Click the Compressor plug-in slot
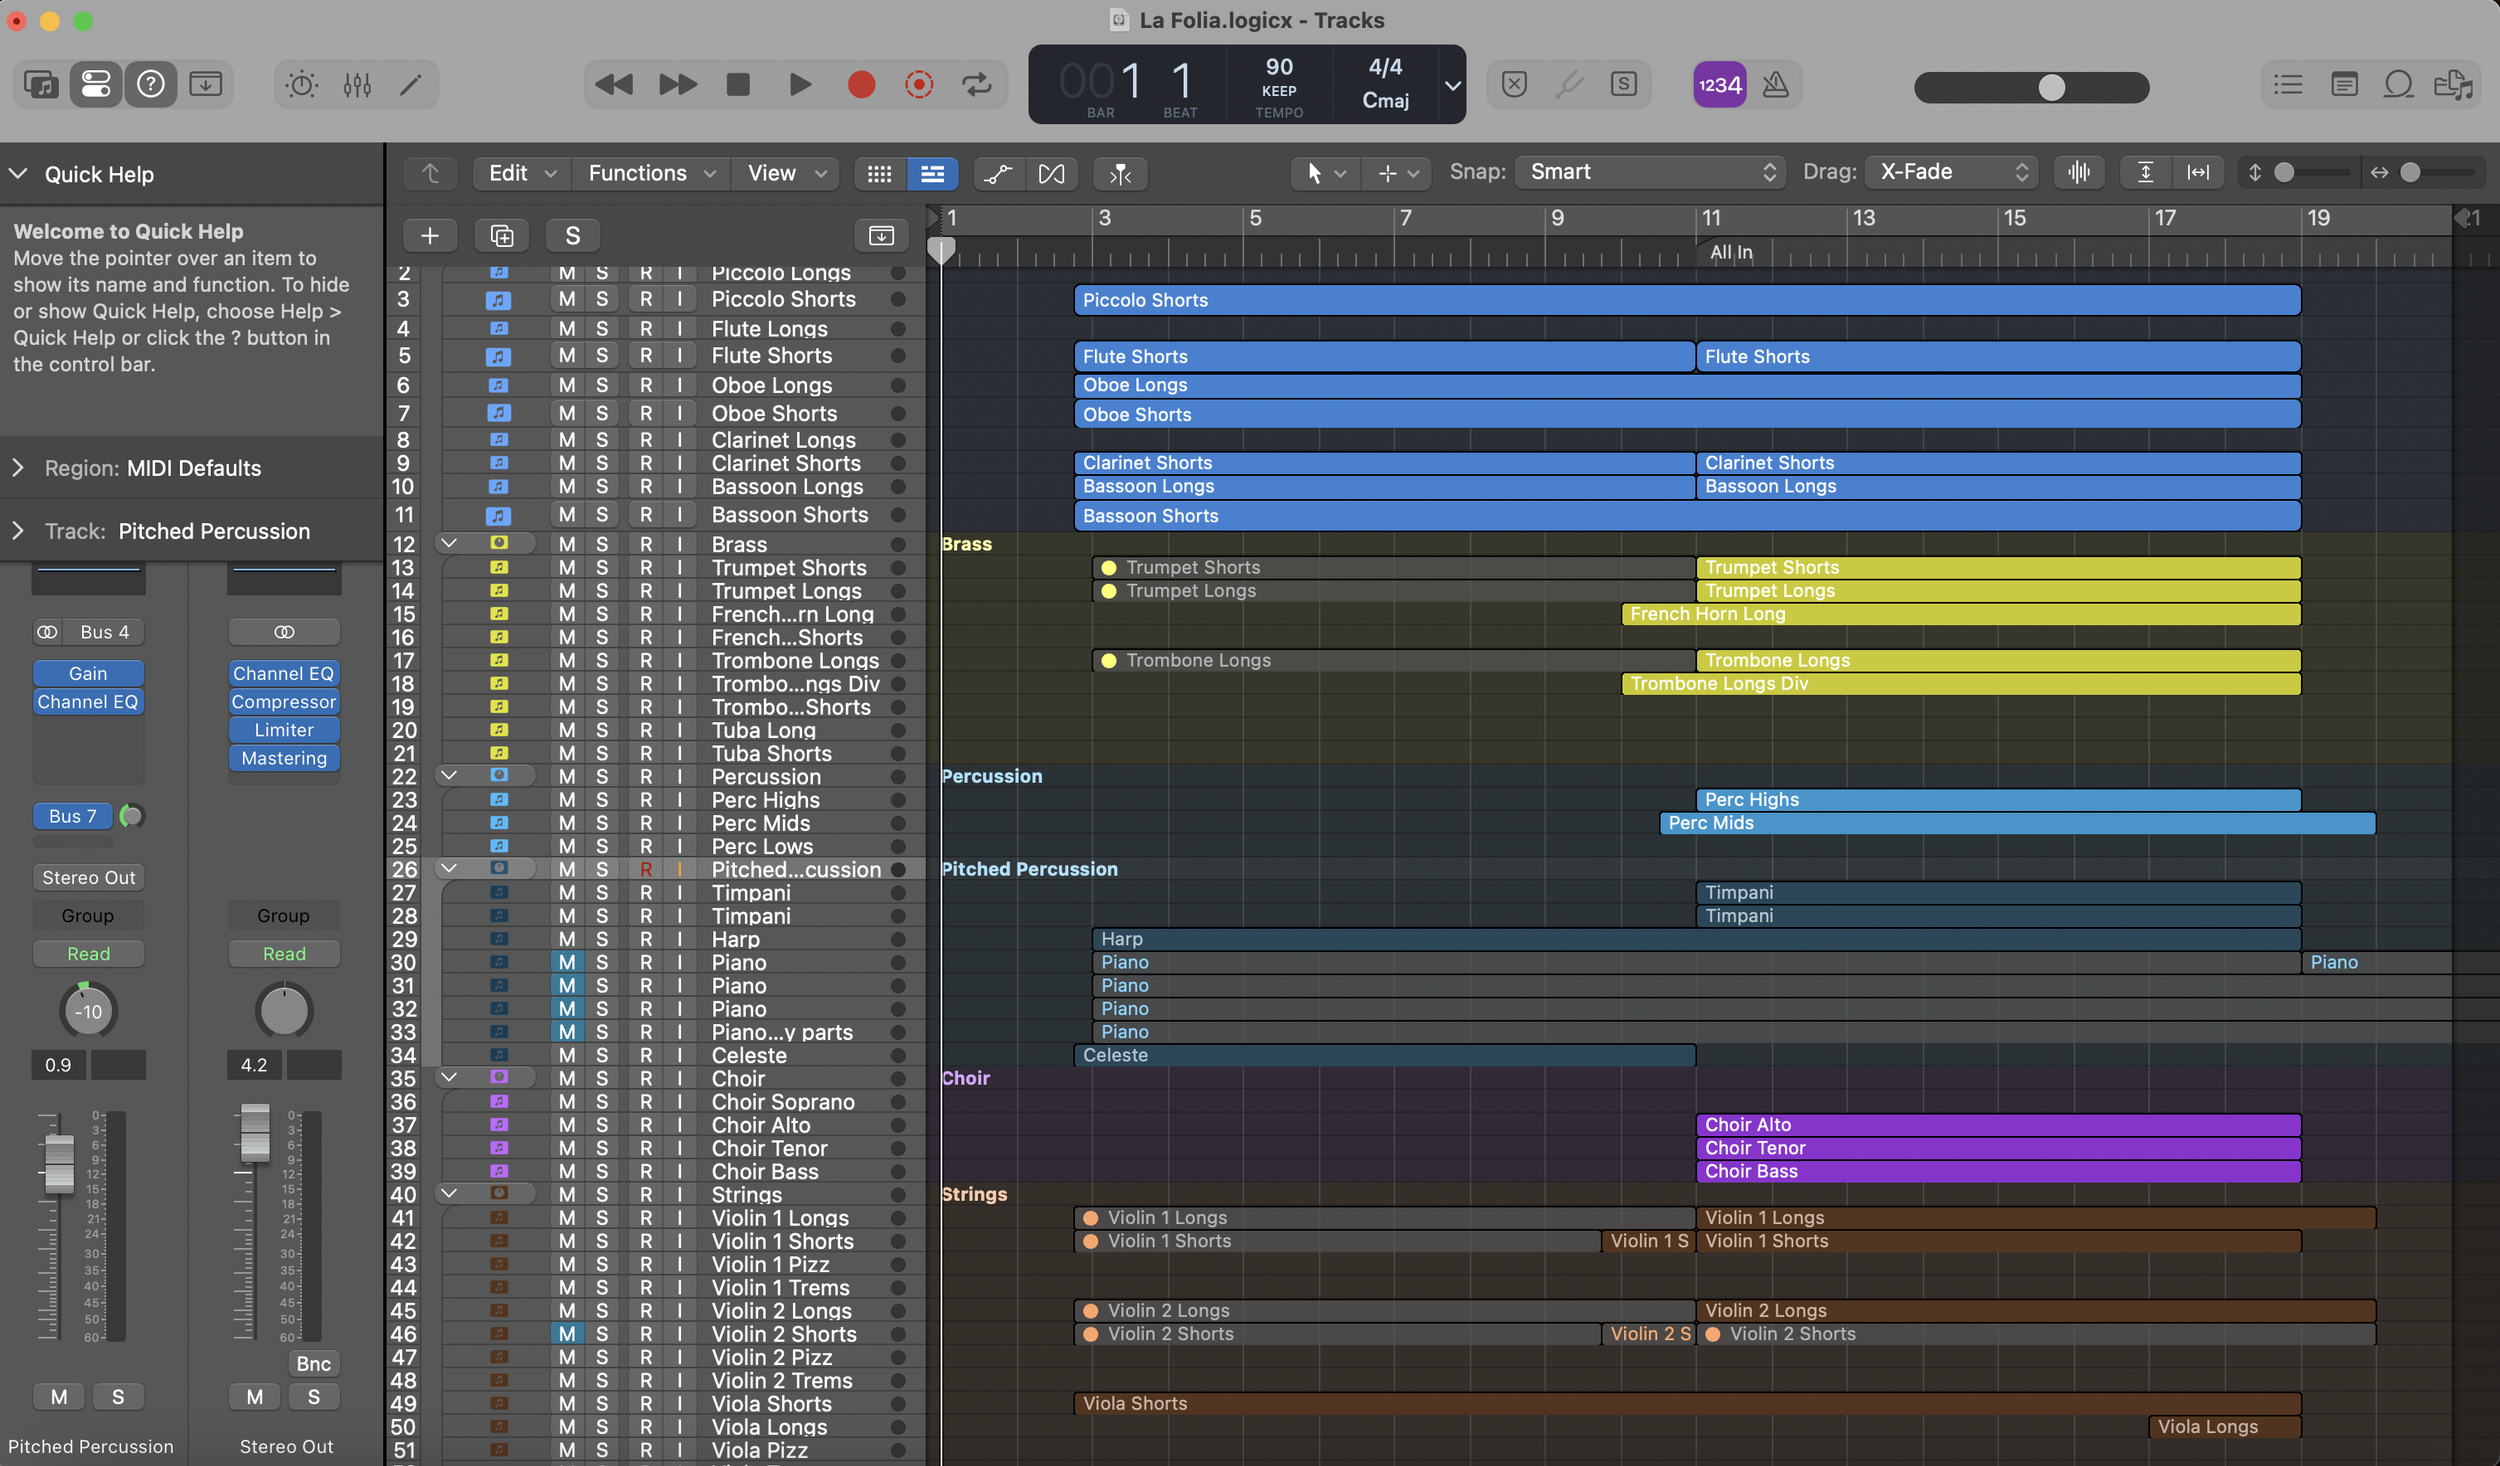This screenshot has width=2500, height=1466. pyautogui.click(x=284, y=702)
